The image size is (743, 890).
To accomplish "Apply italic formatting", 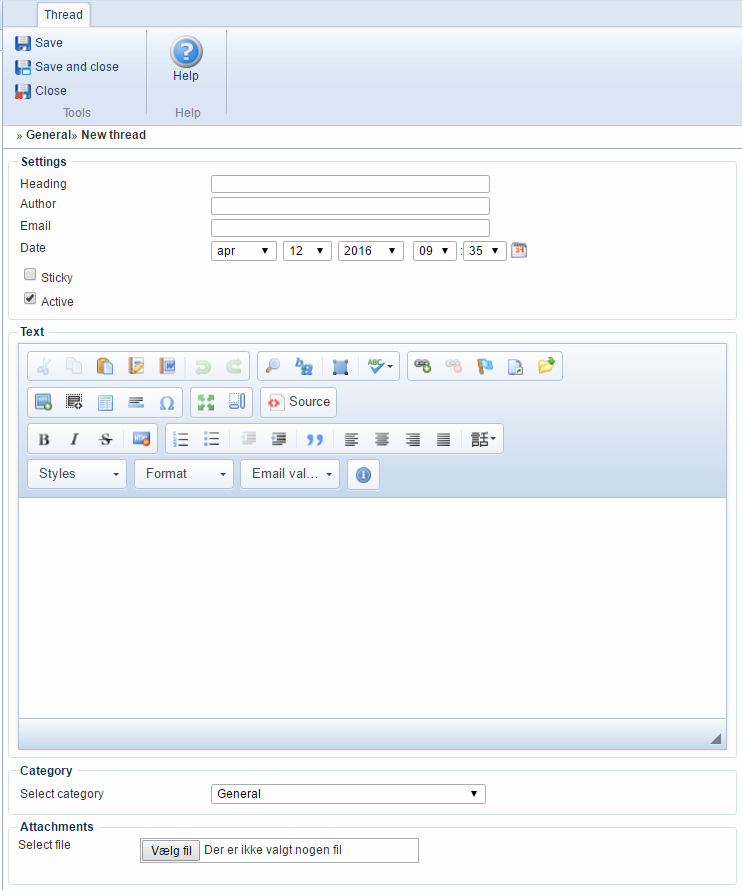I will (x=74, y=439).
